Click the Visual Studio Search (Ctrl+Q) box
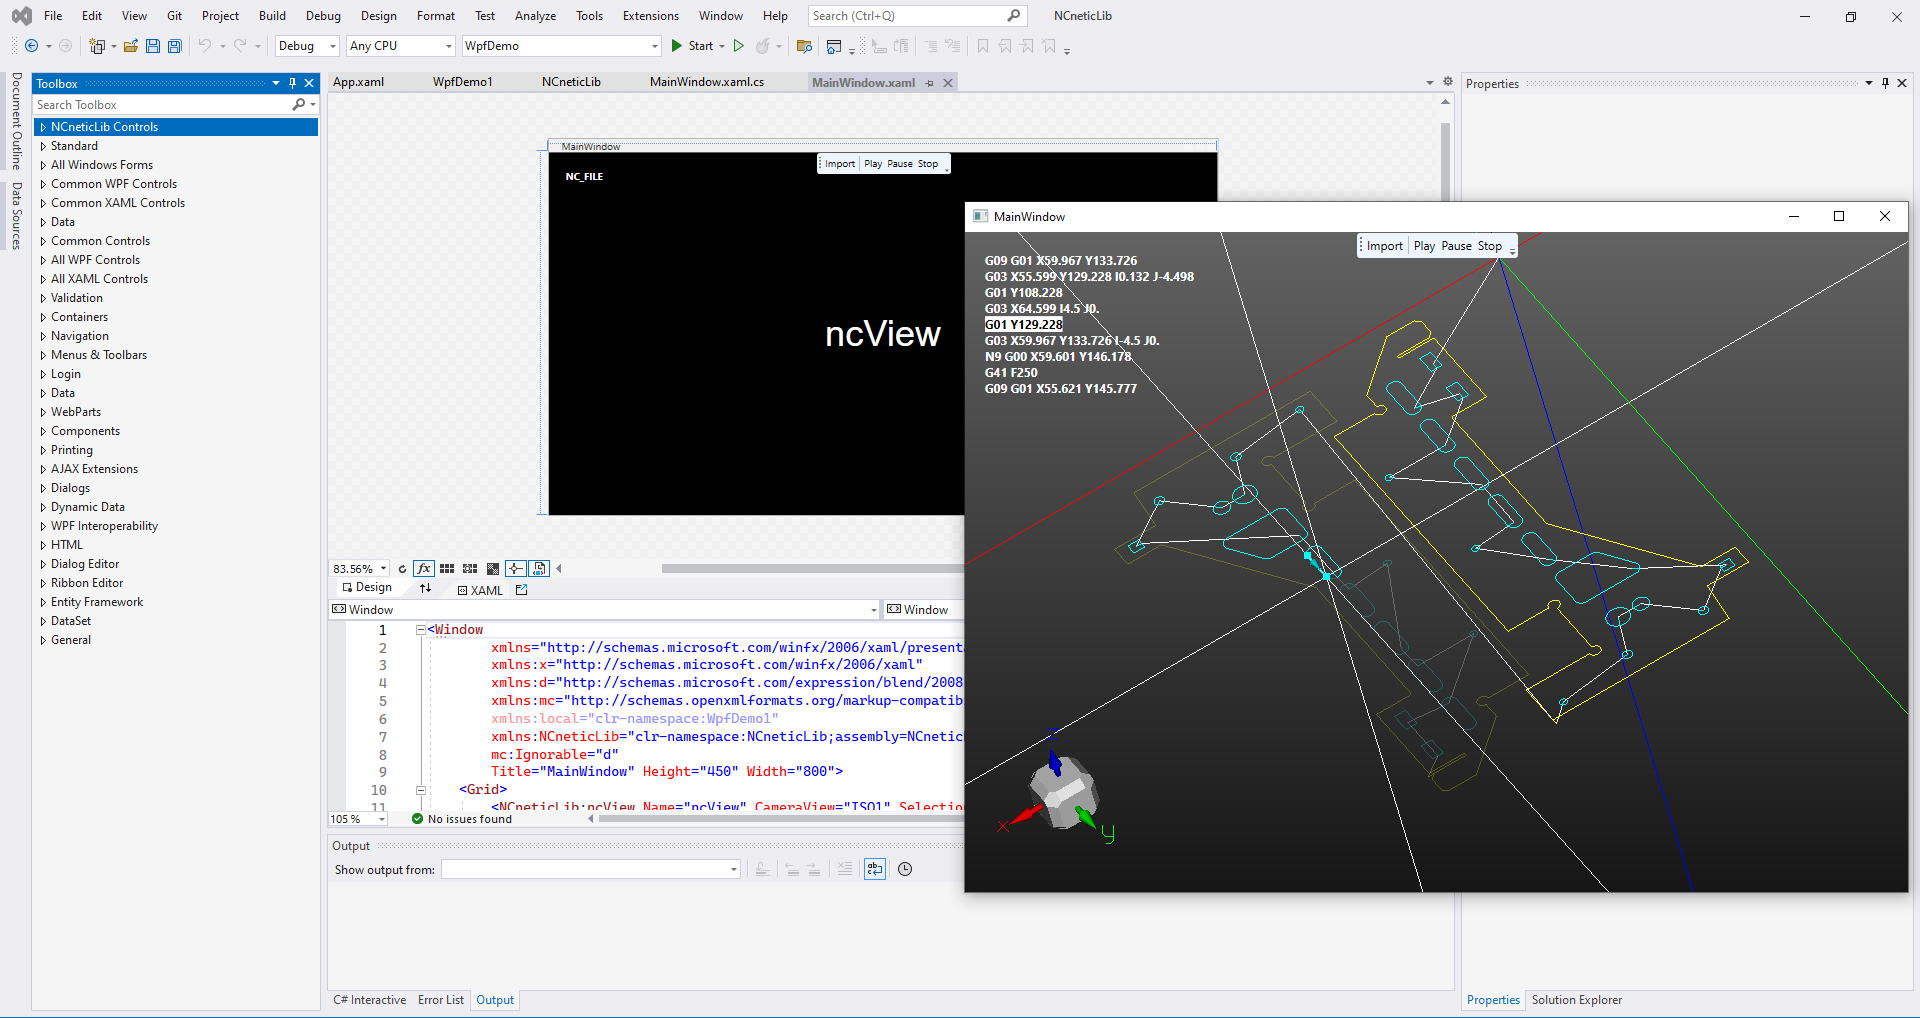Image resolution: width=1920 pixels, height=1018 pixels. click(918, 16)
